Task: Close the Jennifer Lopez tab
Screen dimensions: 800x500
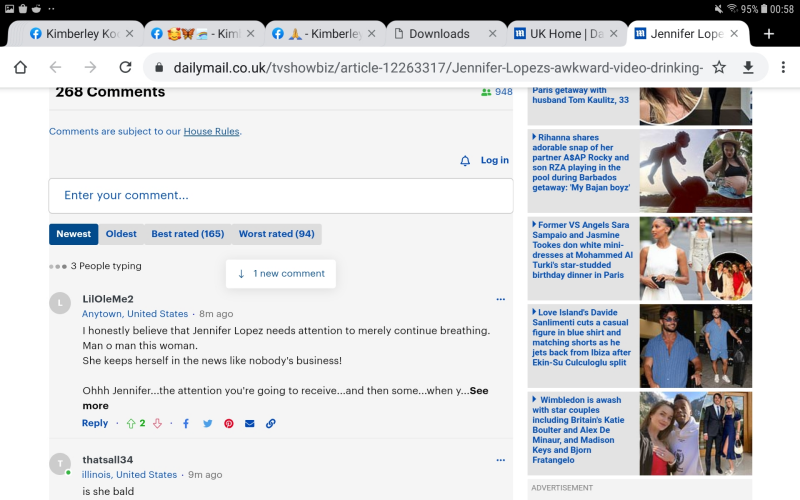Action: pos(734,34)
